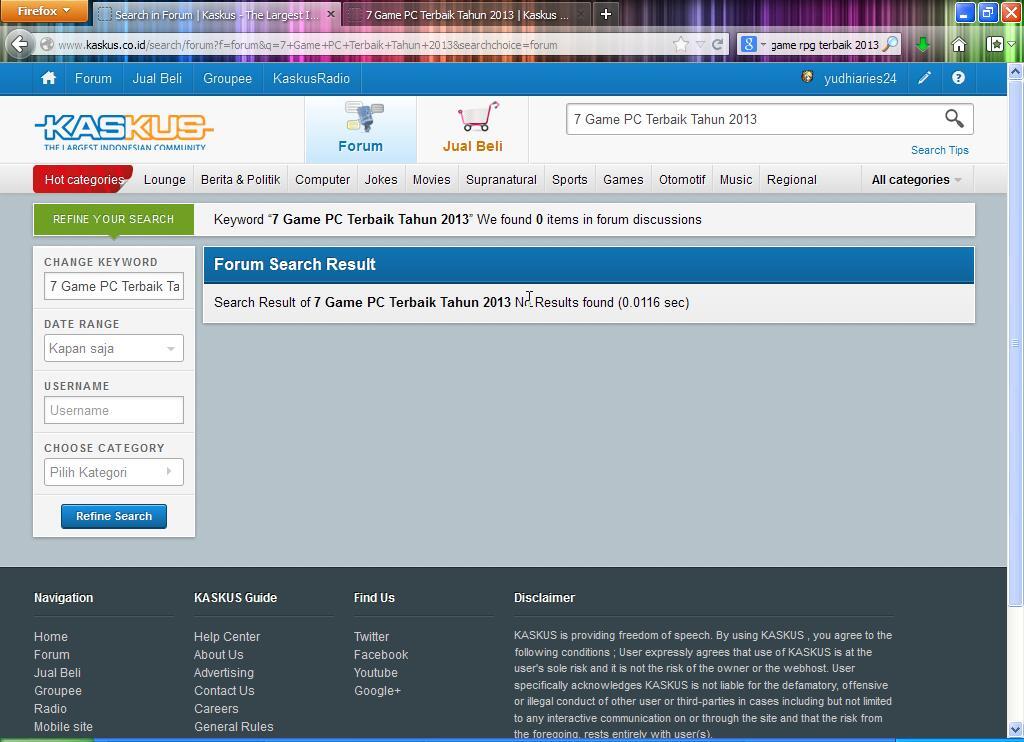The image size is (1024, 742).
Task: Click the magnifier search icon in Kaskus search
Action: point(954,118)
